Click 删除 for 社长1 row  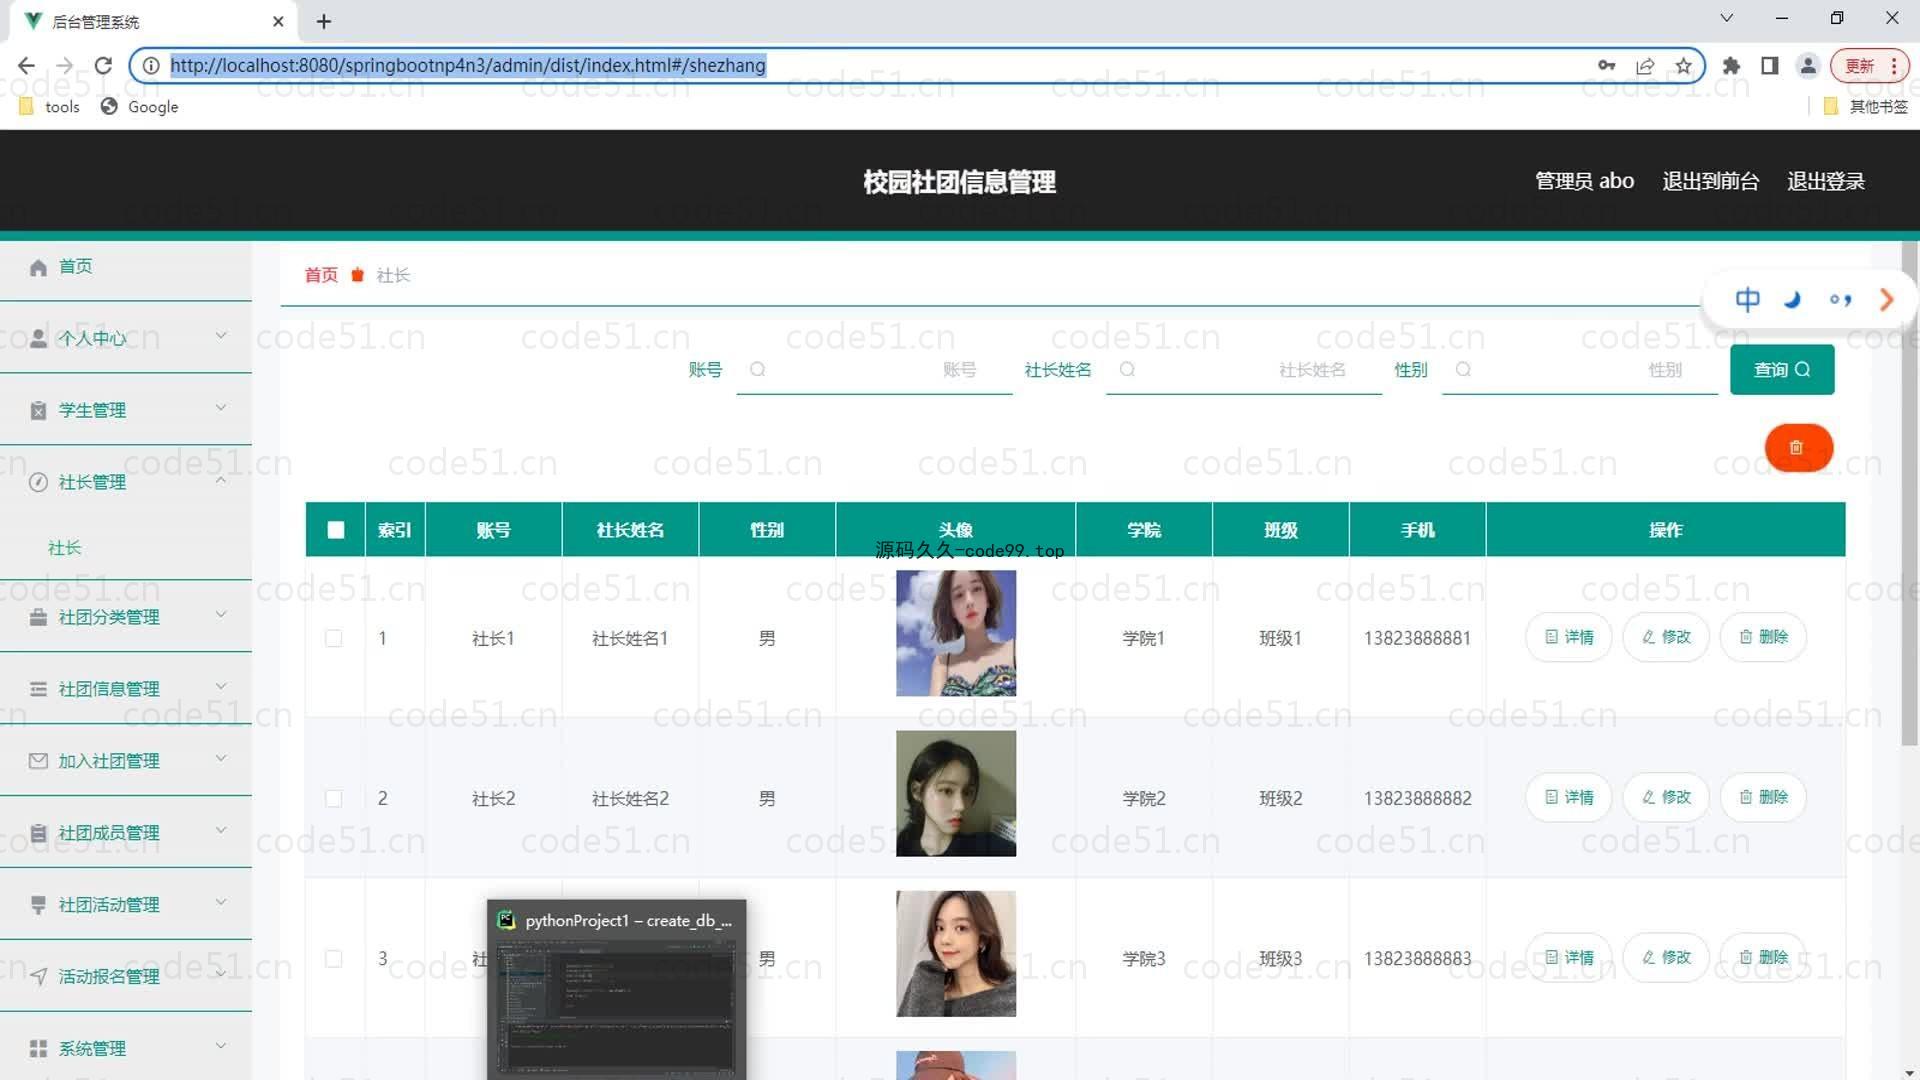1763,637
